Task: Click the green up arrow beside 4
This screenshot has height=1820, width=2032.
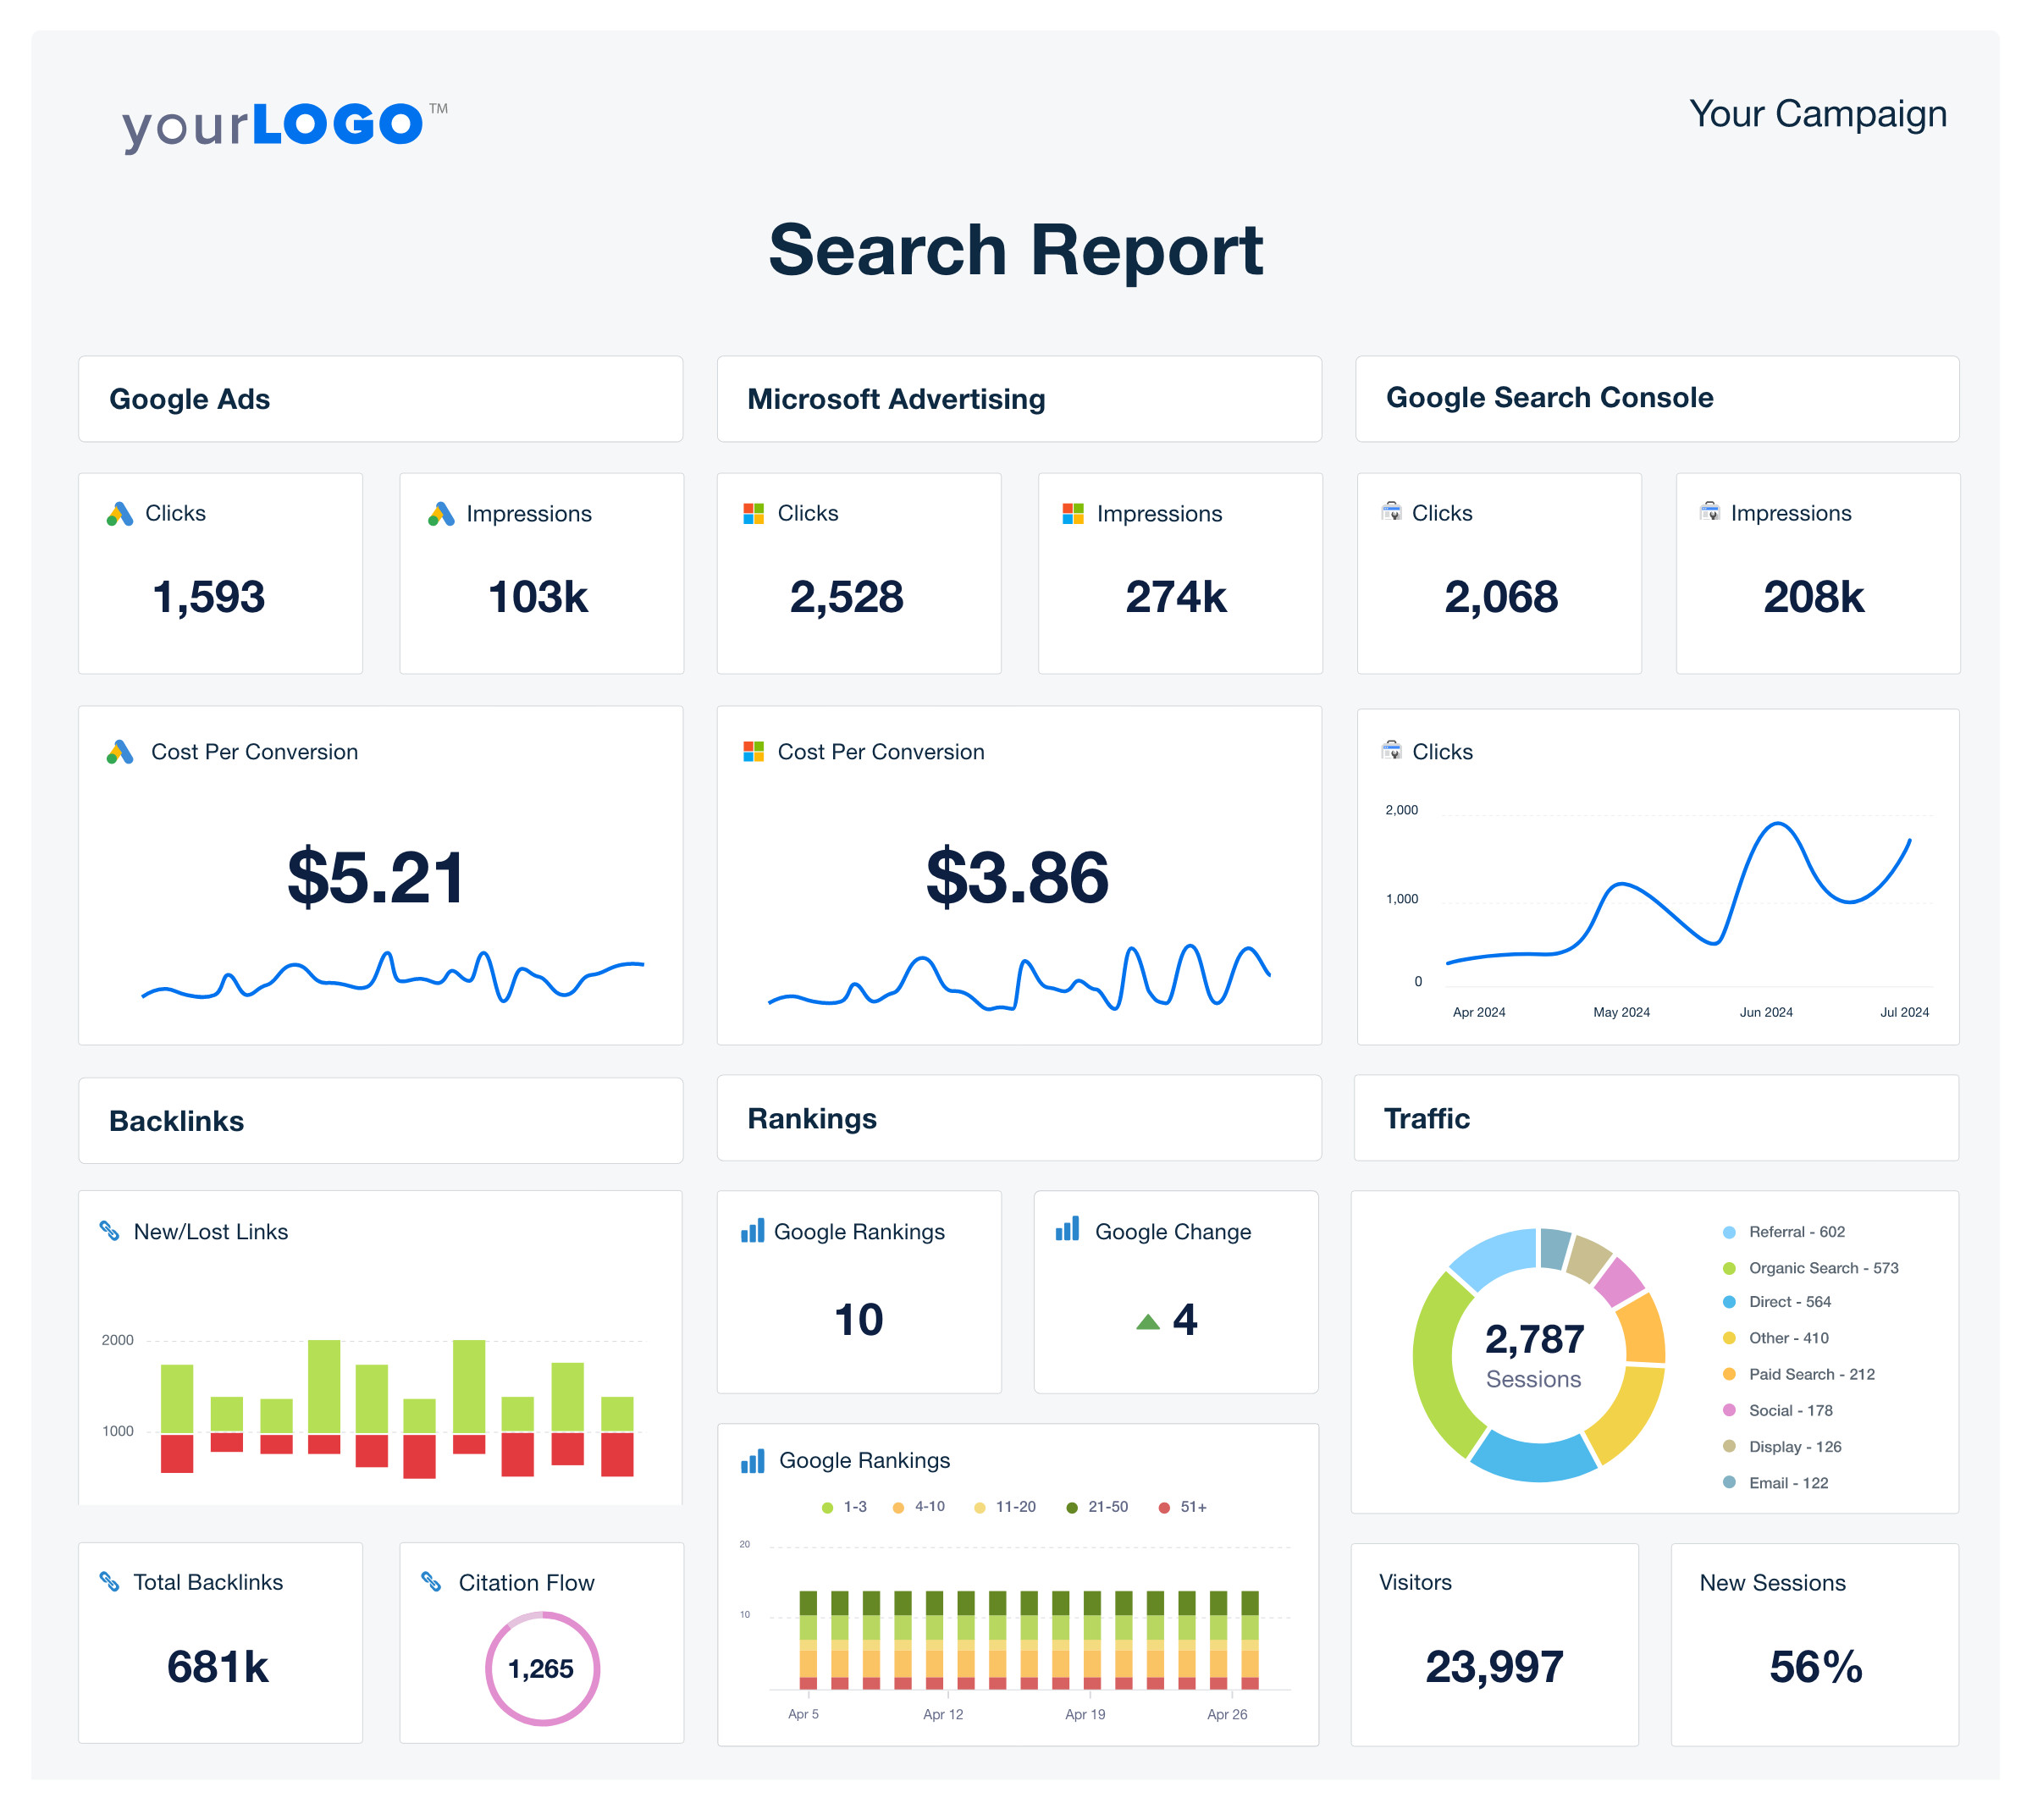Action: (1148, 1322)
